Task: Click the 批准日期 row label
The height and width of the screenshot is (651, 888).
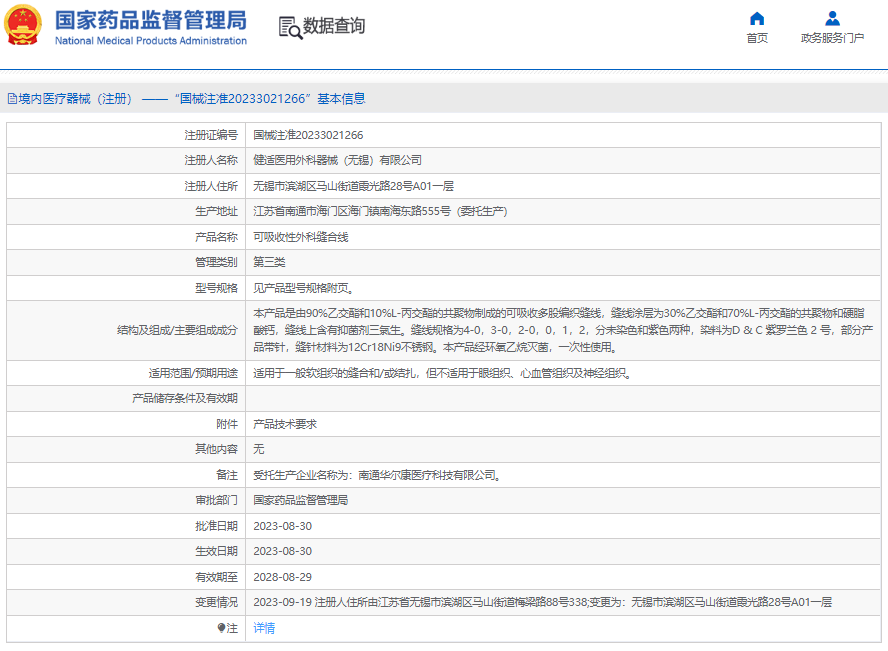Action: pyautogui.click(x=216, y=526)
